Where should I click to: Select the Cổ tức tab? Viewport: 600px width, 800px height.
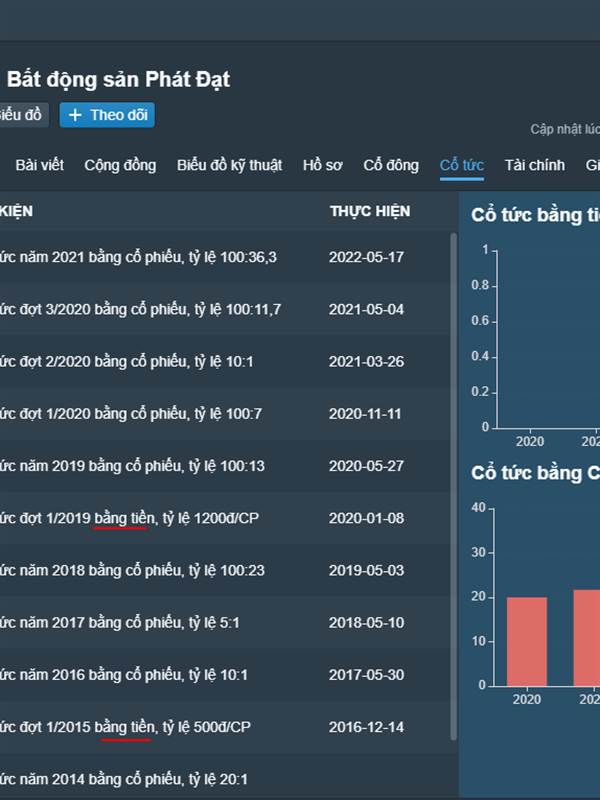pos(462,165)
